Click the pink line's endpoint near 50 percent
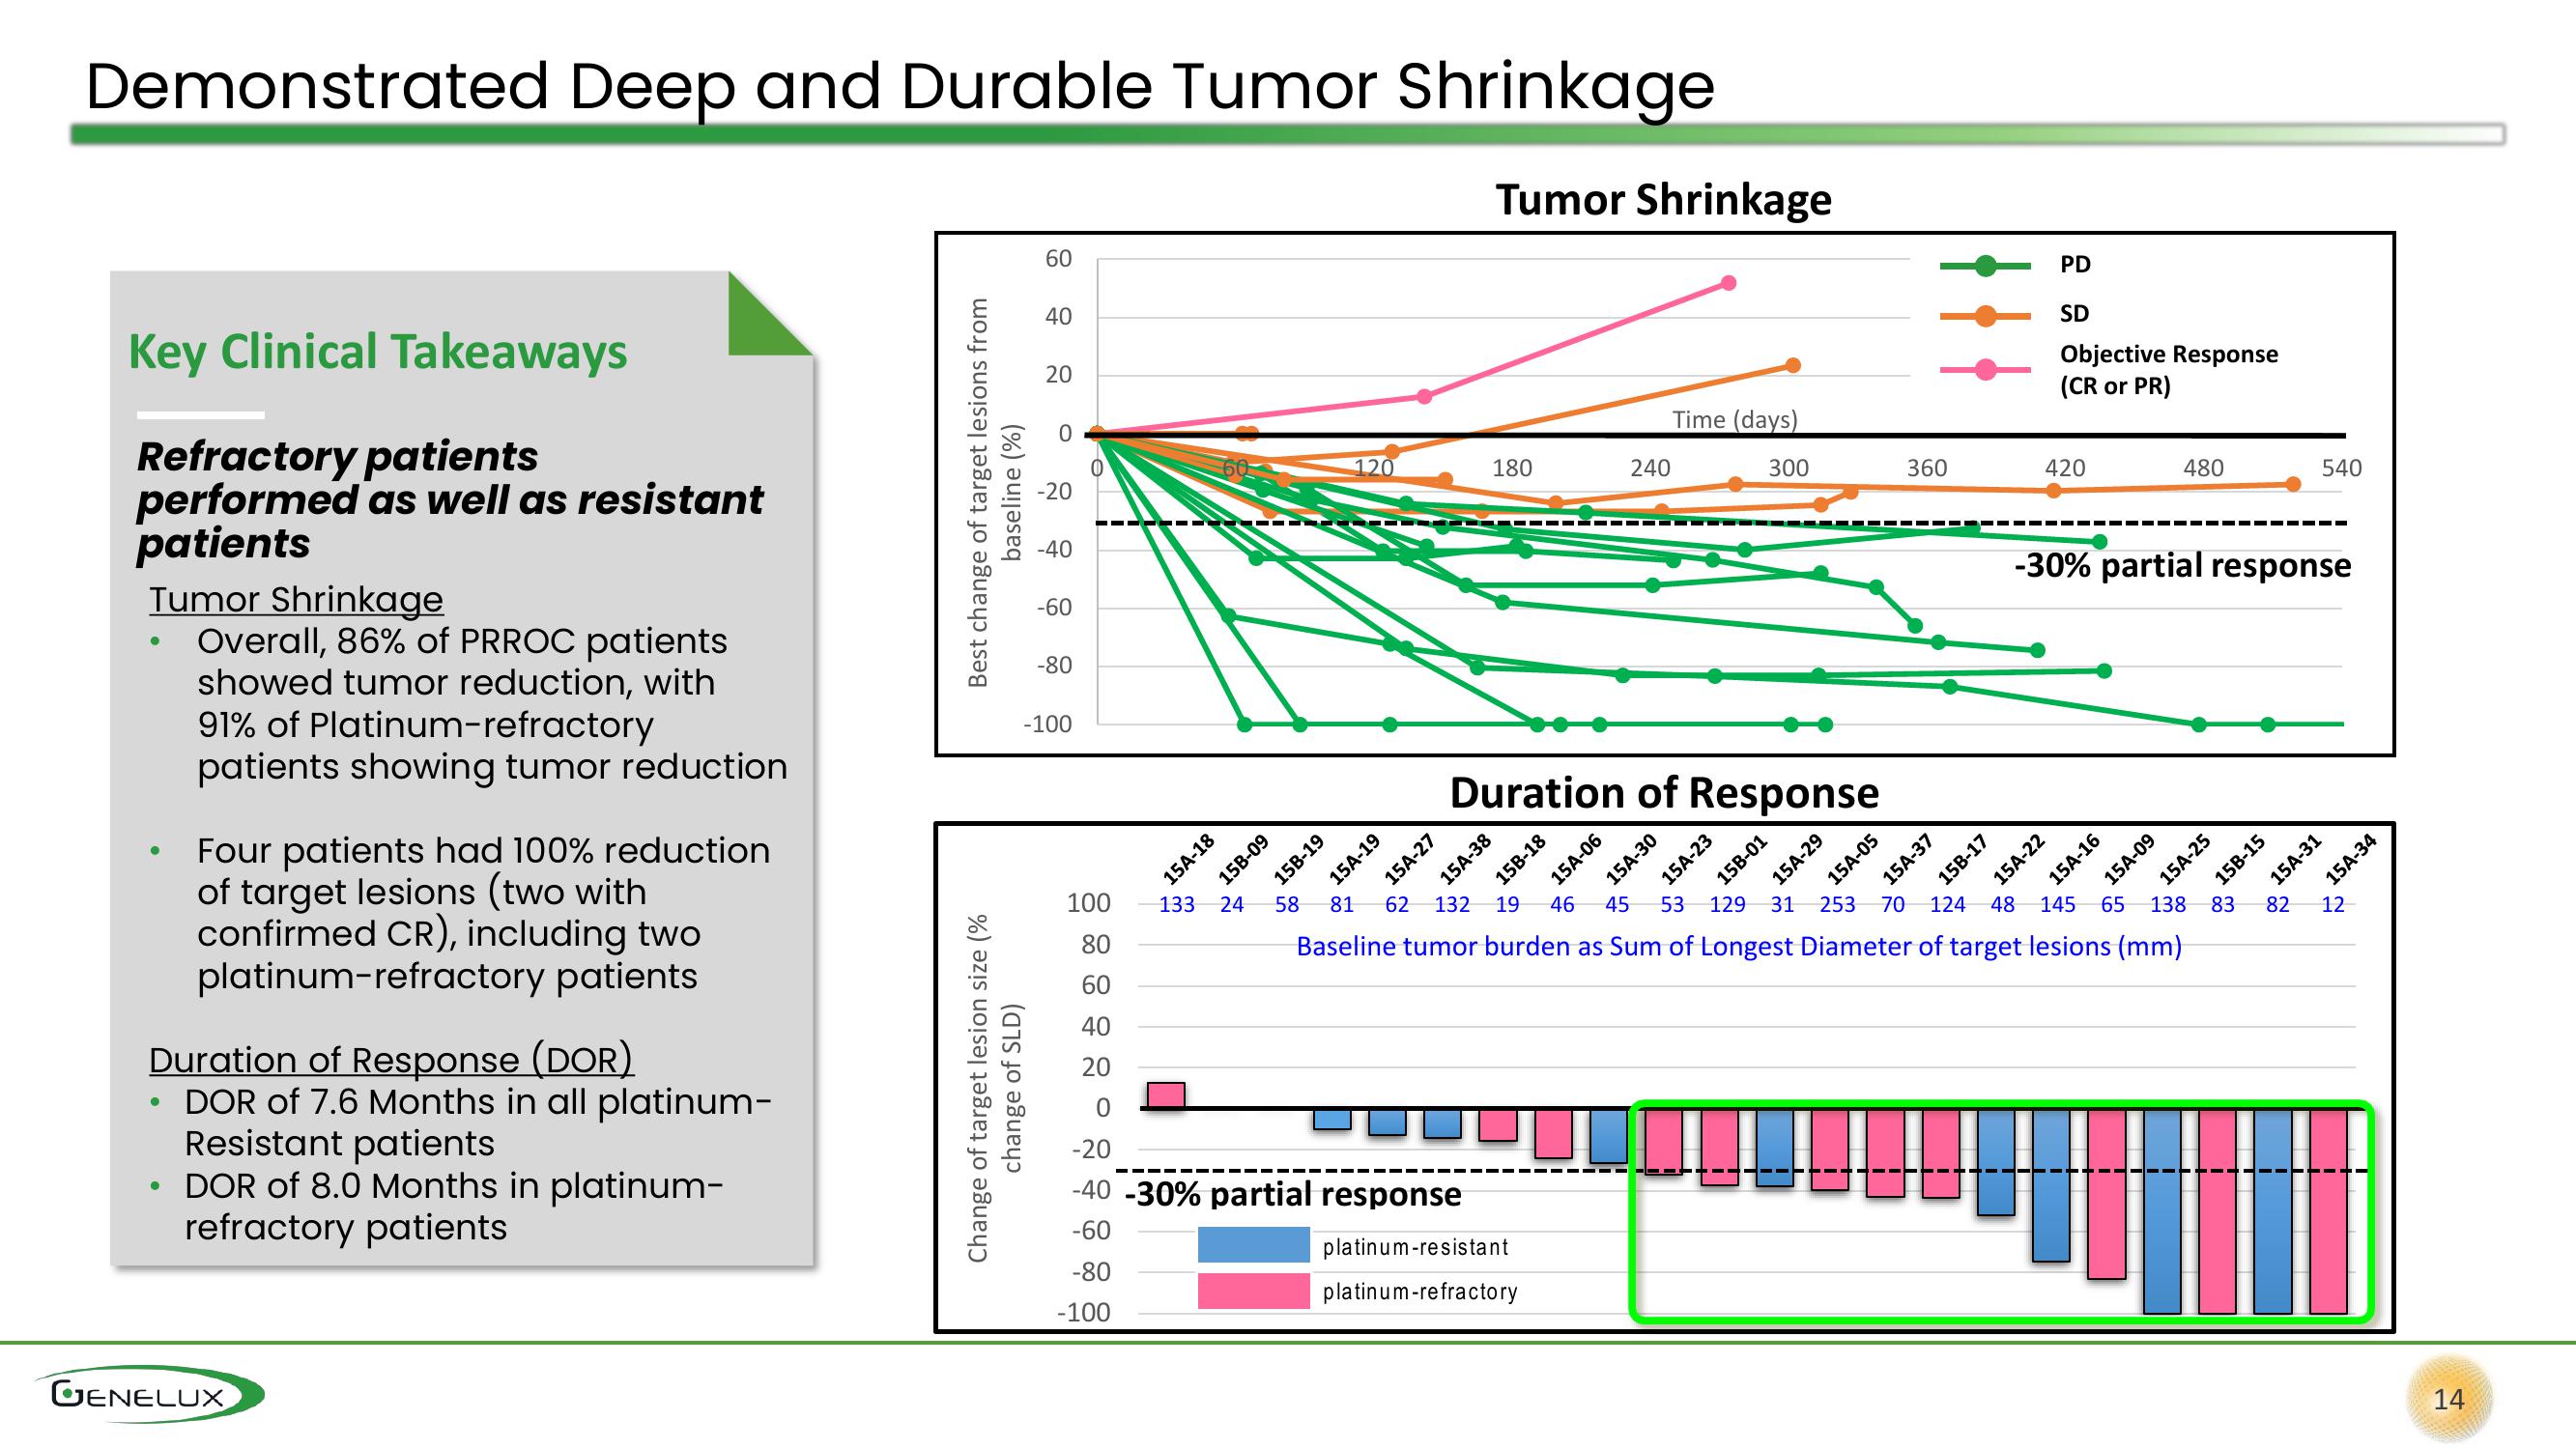 pos(1729,283)
